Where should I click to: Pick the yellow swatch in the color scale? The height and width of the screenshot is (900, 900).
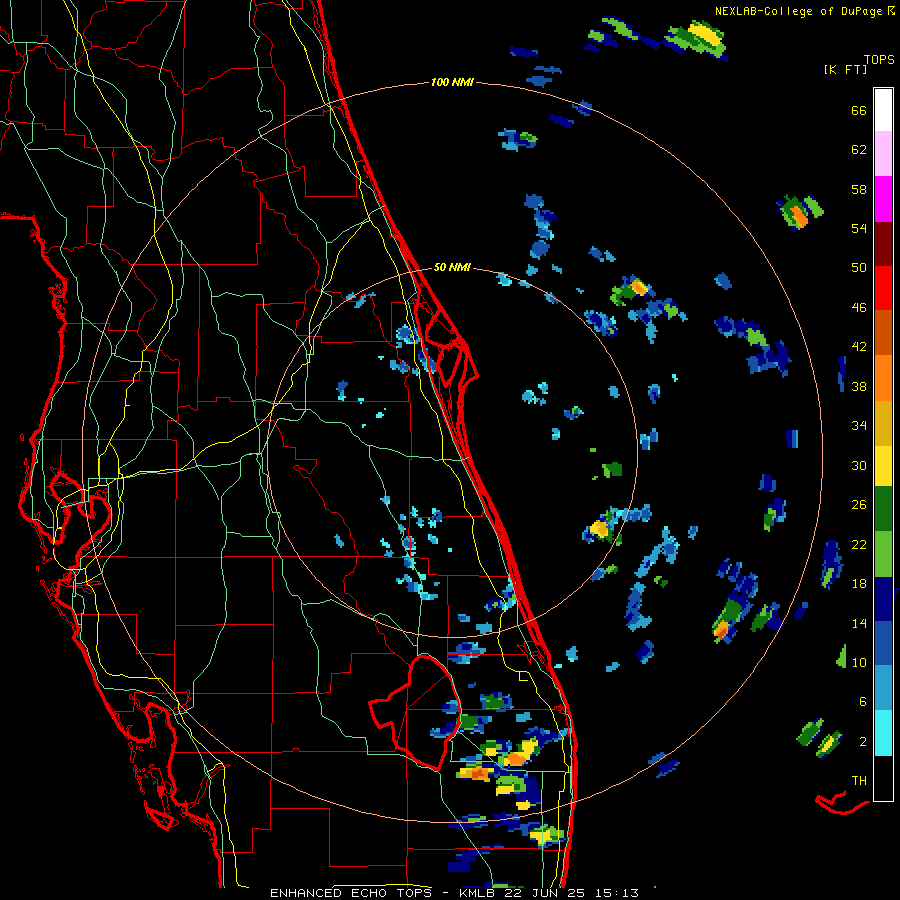883,466
